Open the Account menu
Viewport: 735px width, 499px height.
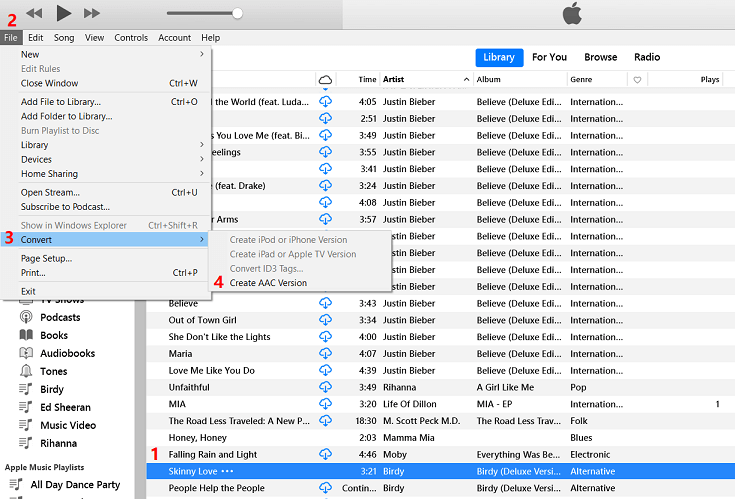click(x=174, y=37)
